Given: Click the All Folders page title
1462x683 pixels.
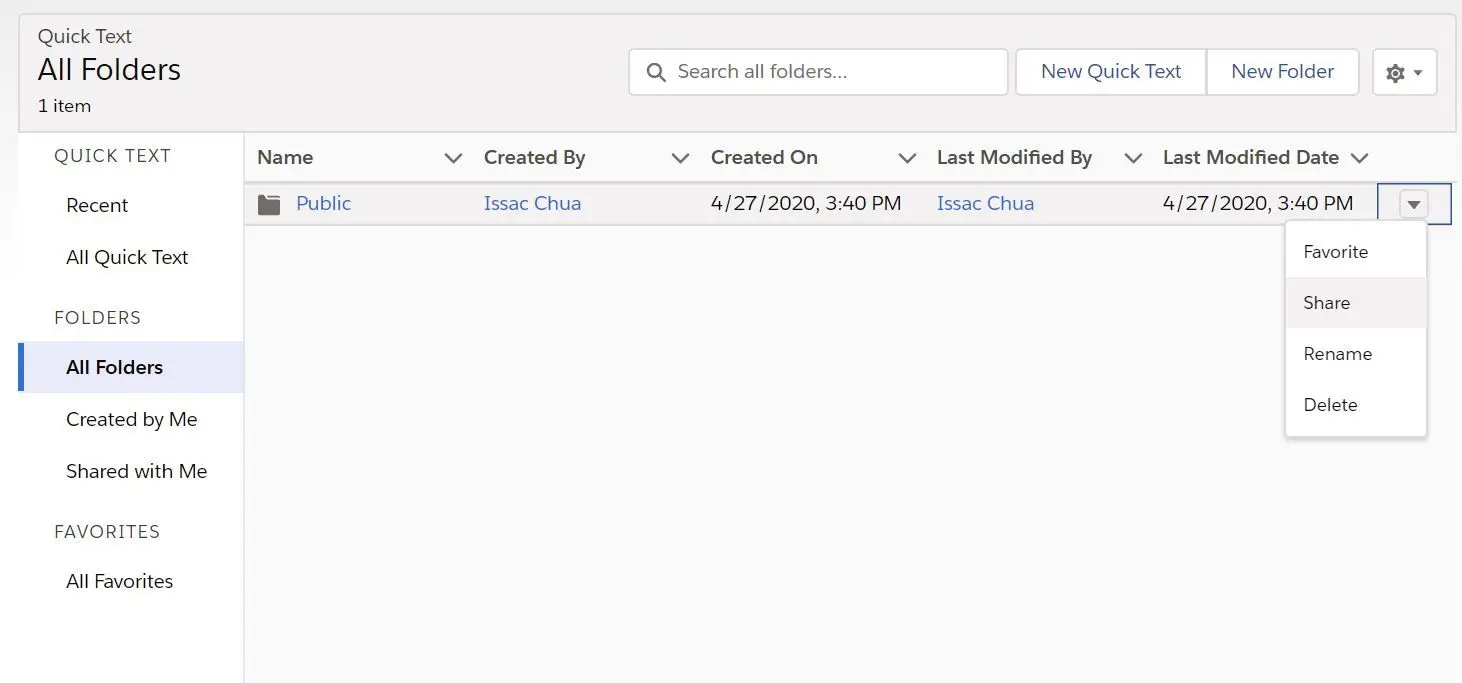Looking at the screenshot, I should tap(109, 70).
